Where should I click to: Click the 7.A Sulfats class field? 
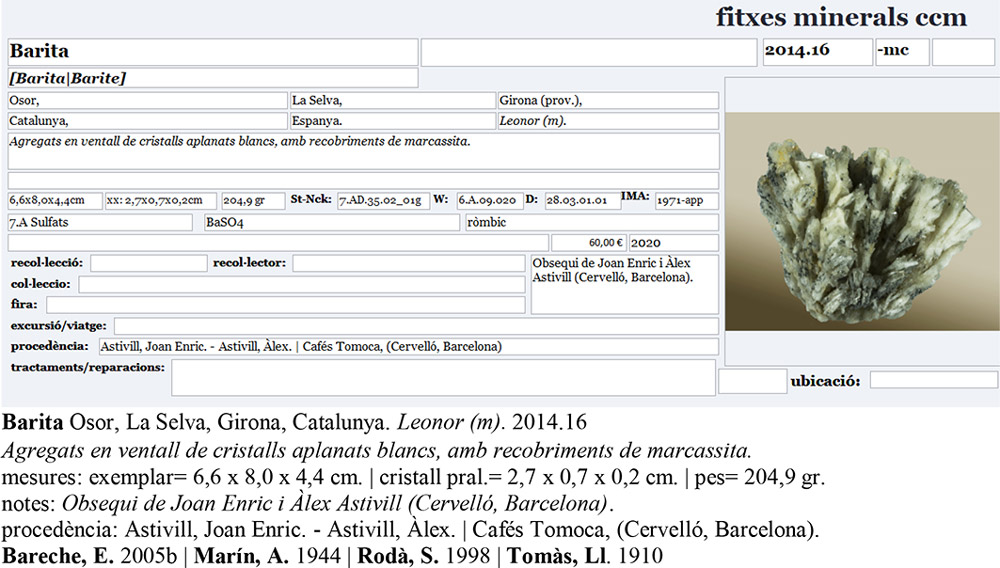(99, 222)
